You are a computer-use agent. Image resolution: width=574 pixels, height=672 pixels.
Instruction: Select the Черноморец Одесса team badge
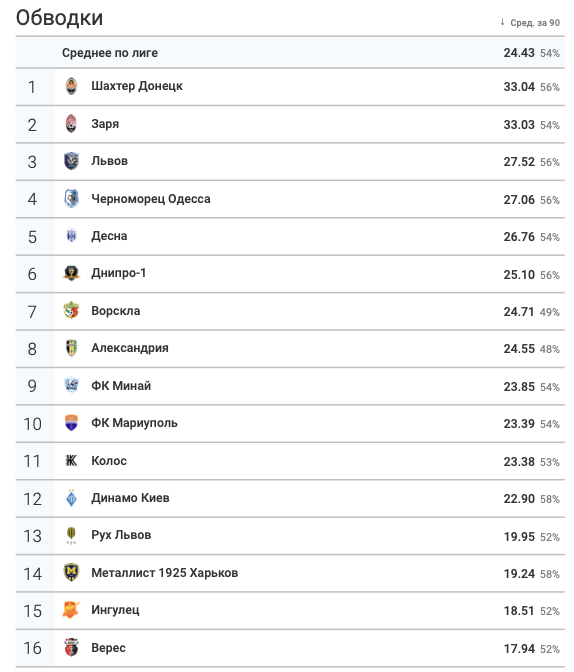[x=71, y=199]
